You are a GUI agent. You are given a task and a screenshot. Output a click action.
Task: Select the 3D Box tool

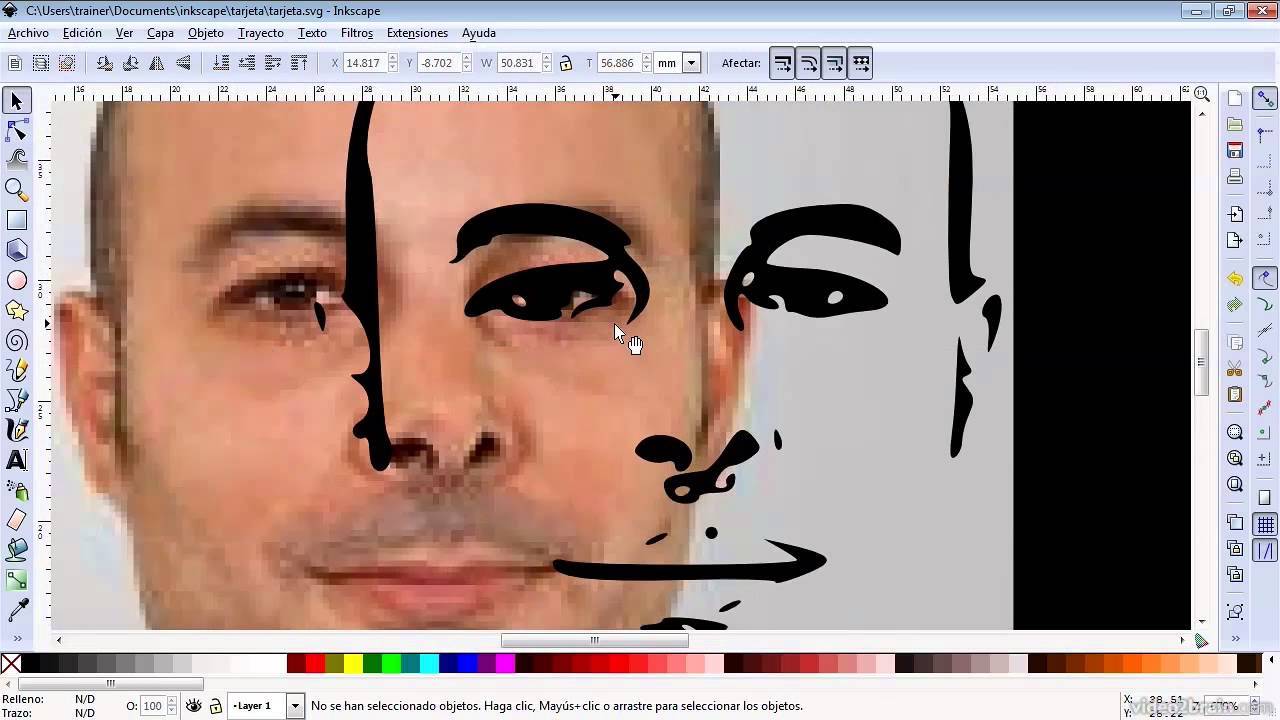click(x=16, y=250)
